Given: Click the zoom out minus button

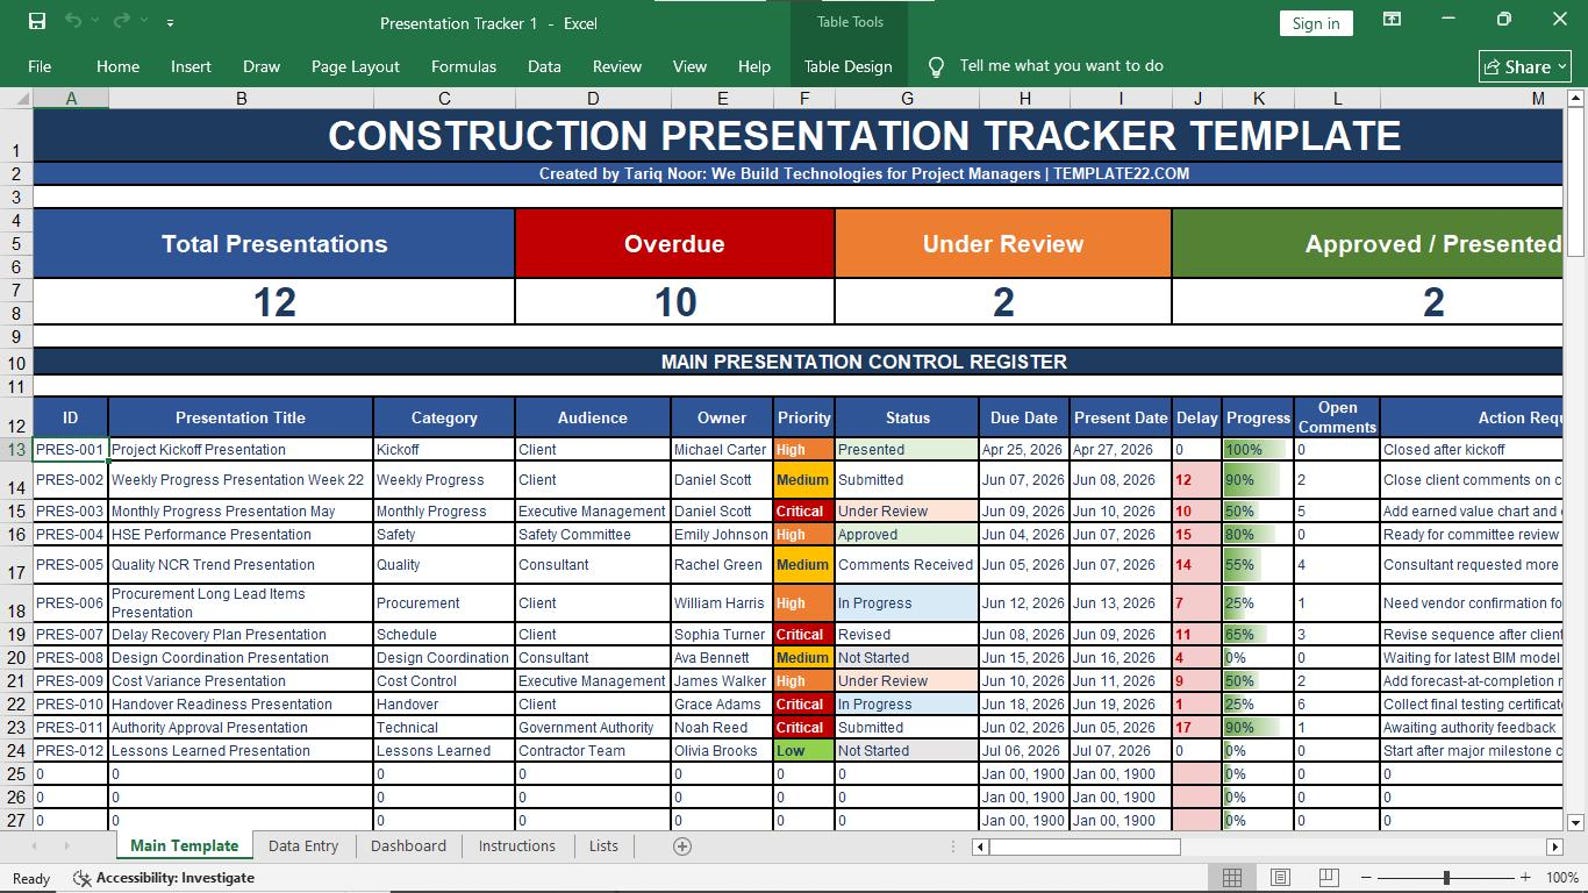Looking at the screenshot, I should coord(1366,878).
